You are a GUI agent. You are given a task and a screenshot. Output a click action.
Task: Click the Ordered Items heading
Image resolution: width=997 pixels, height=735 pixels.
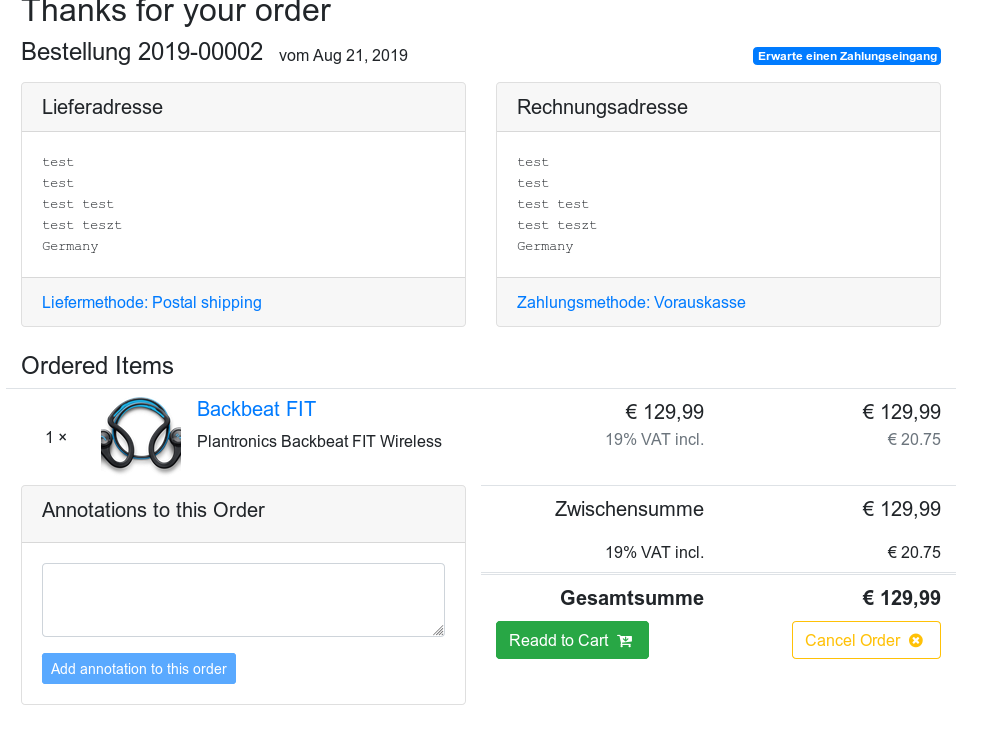(x=97, y=366)
